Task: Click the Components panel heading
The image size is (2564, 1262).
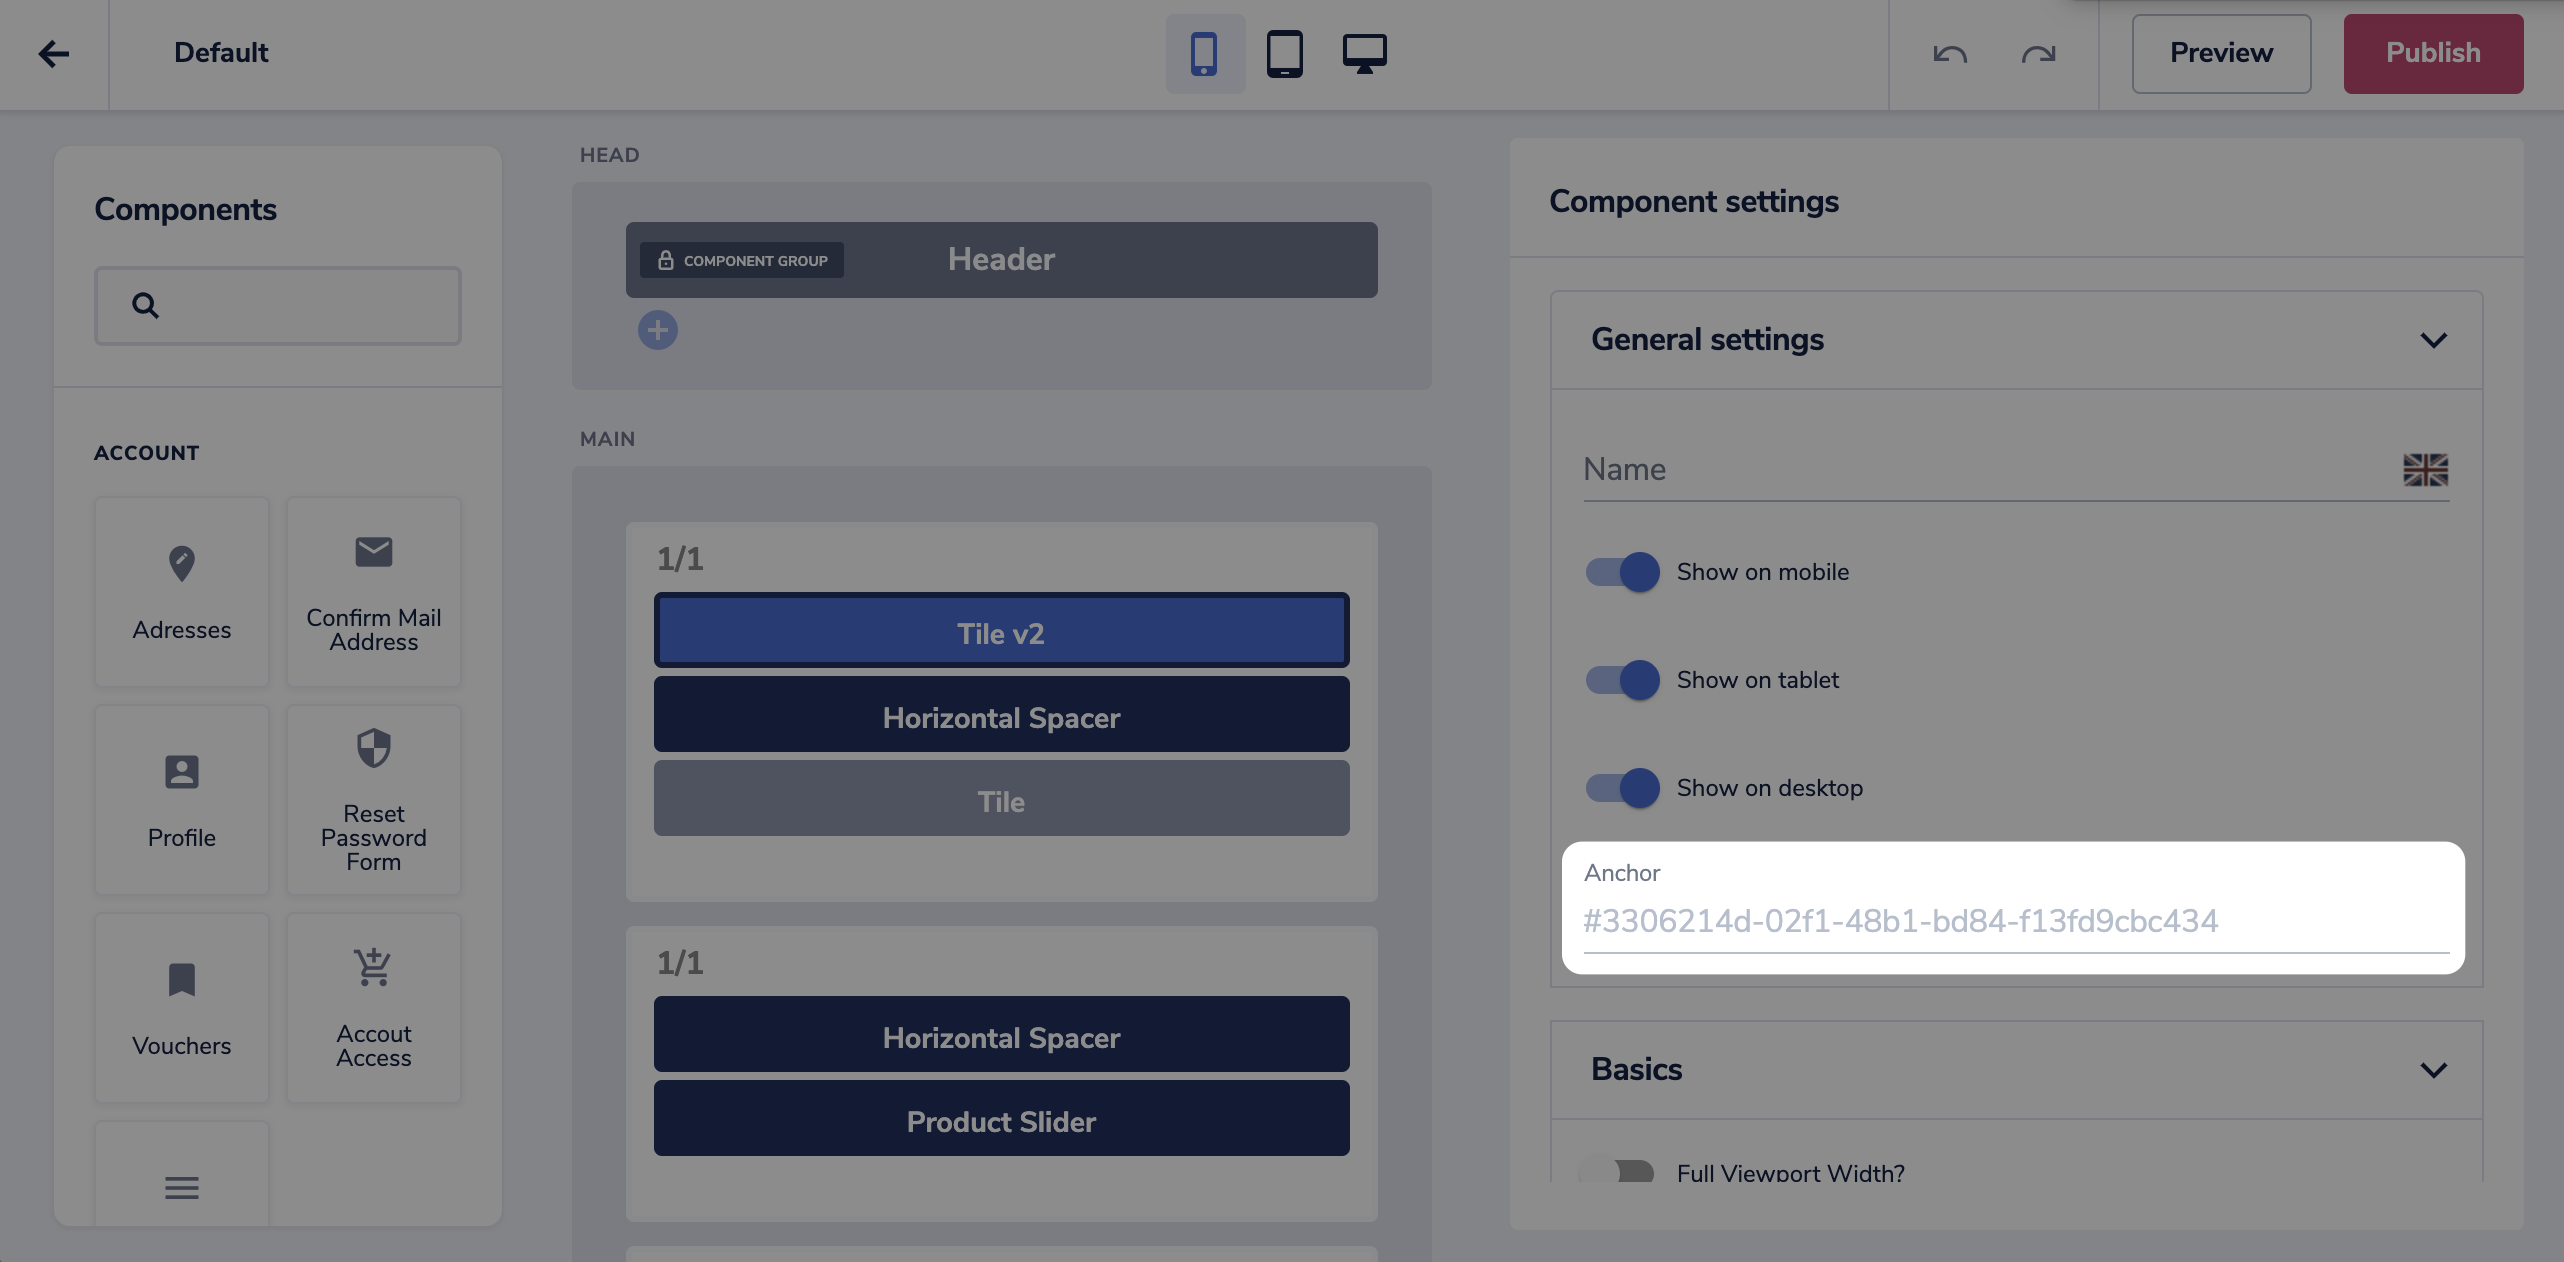Action: (186, 209)
